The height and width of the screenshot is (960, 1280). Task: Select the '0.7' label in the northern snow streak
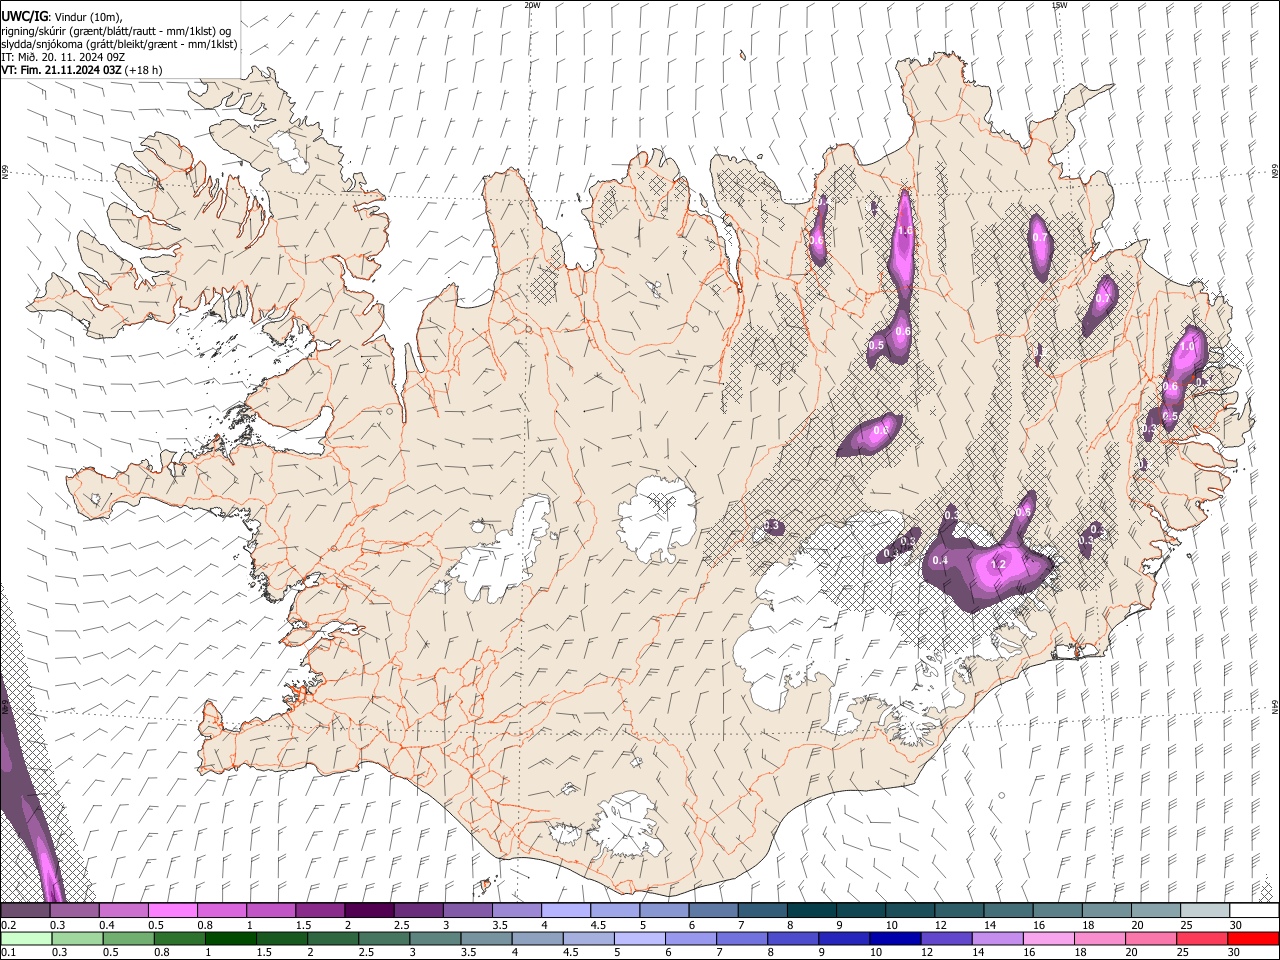(x=1040, y=238)
